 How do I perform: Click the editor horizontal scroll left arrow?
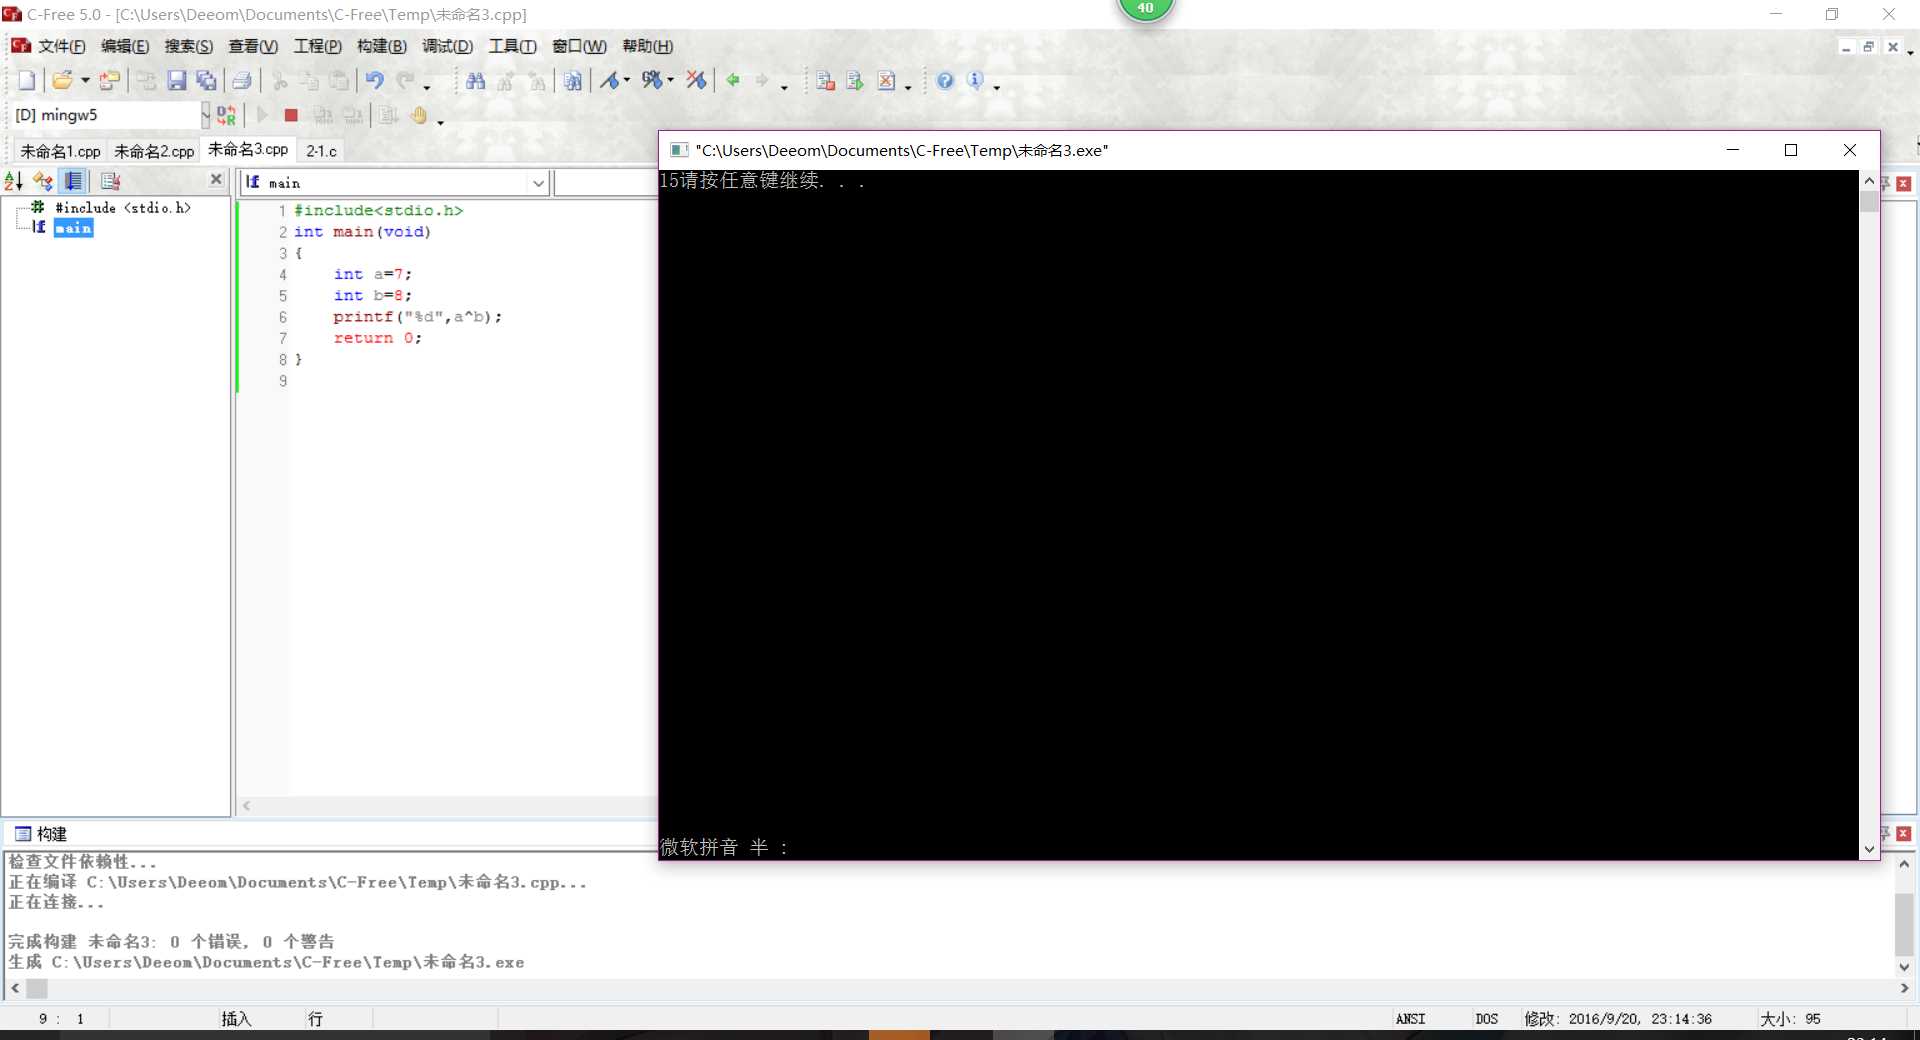[x=246, y=806]
